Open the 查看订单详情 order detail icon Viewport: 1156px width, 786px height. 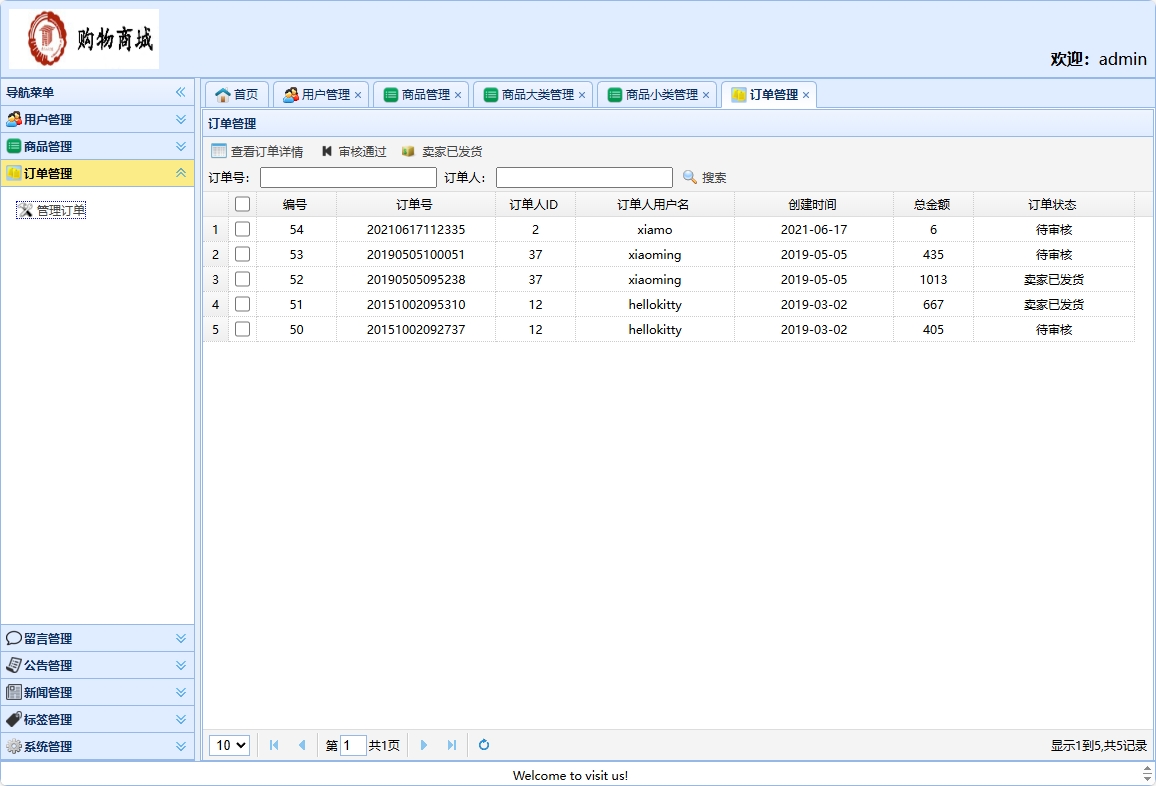coord(217,151)
